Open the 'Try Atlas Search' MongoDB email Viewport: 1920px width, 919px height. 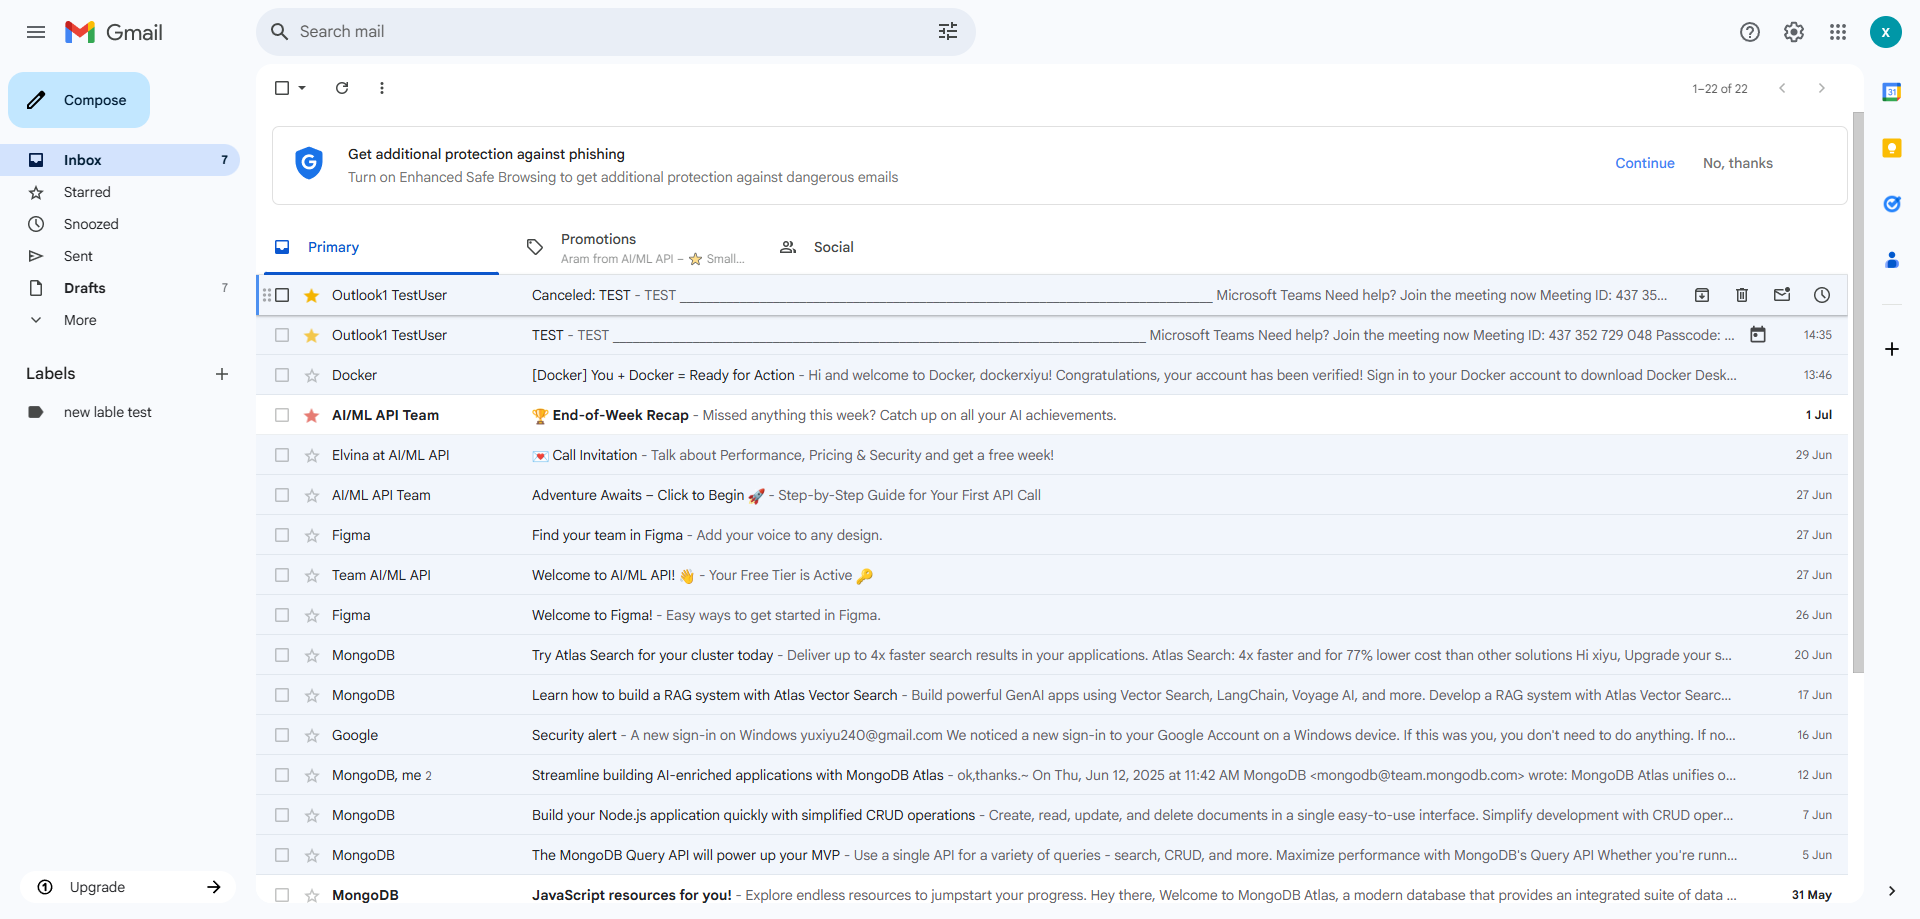pos(1052,655)
